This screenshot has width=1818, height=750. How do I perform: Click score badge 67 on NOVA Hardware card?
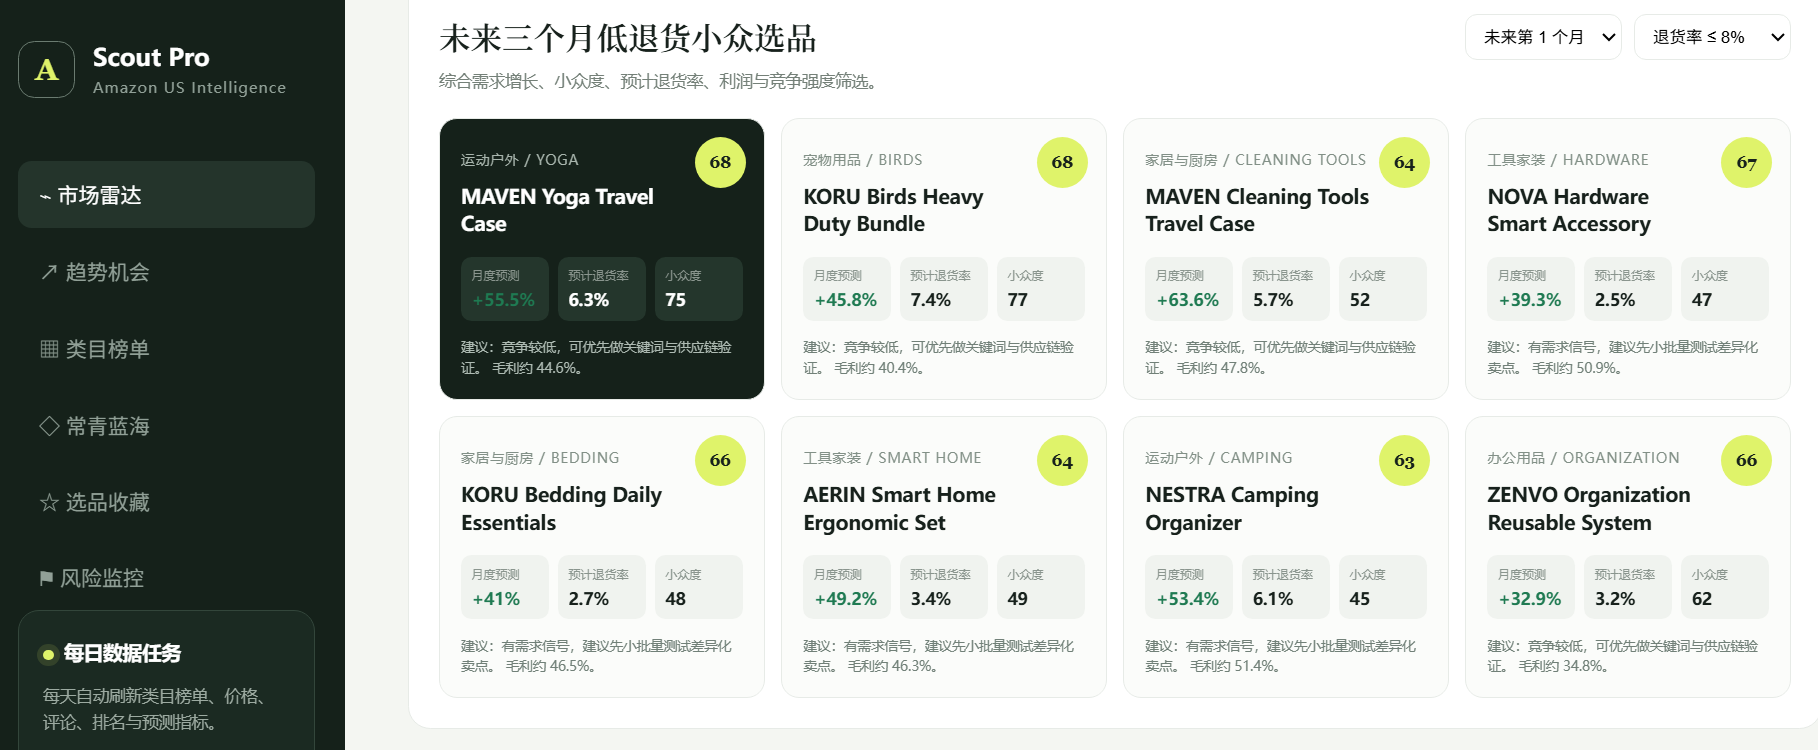click(x=1746, y=162)
